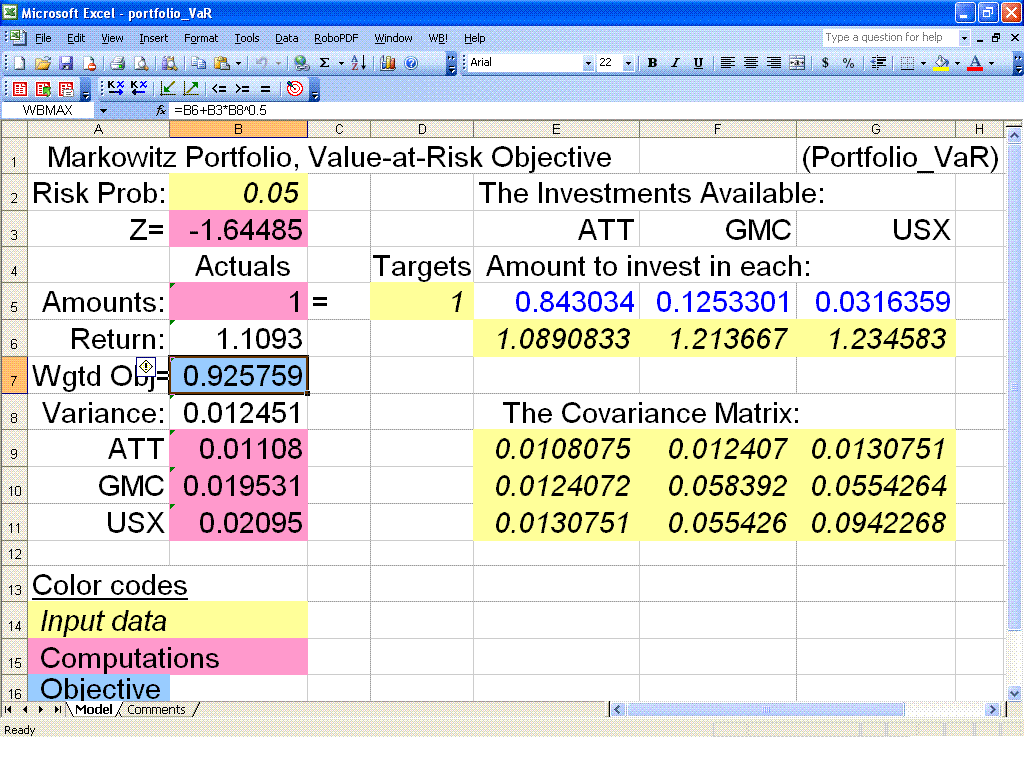
Task: Toggle Bold formatting
Action: click(652, 63)
